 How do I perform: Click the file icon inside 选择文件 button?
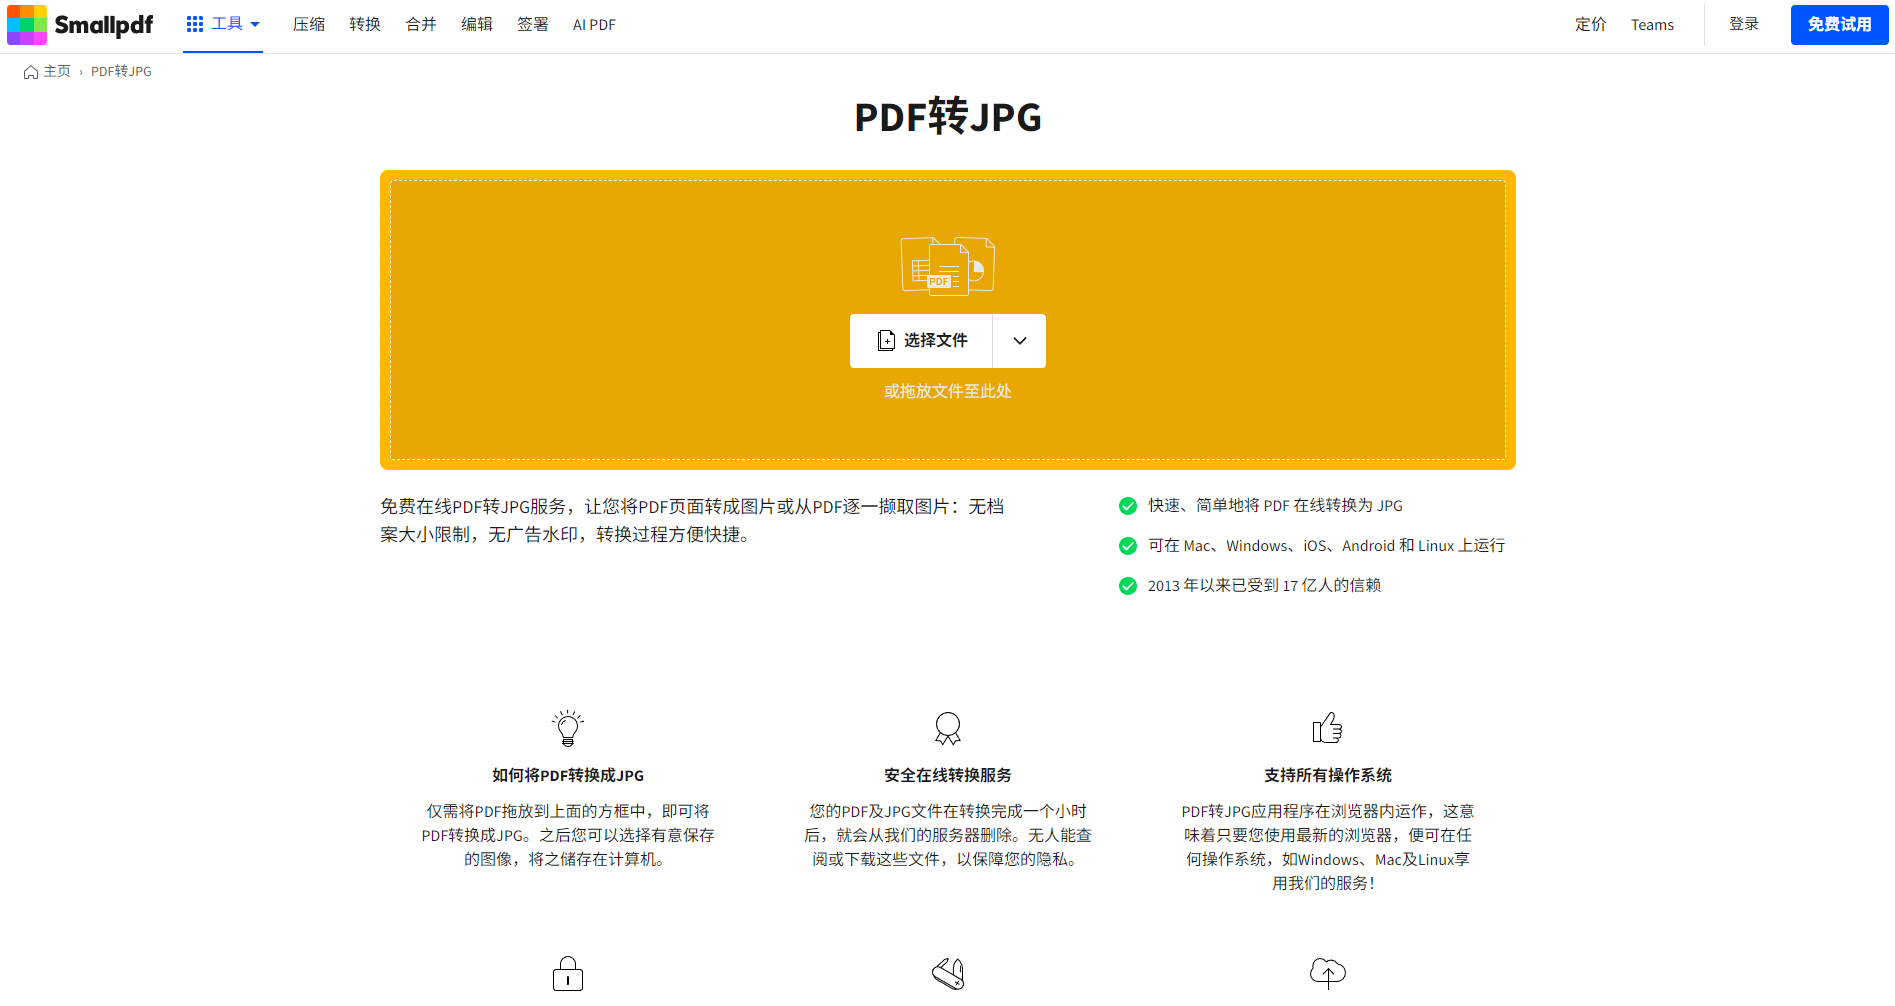886,340
